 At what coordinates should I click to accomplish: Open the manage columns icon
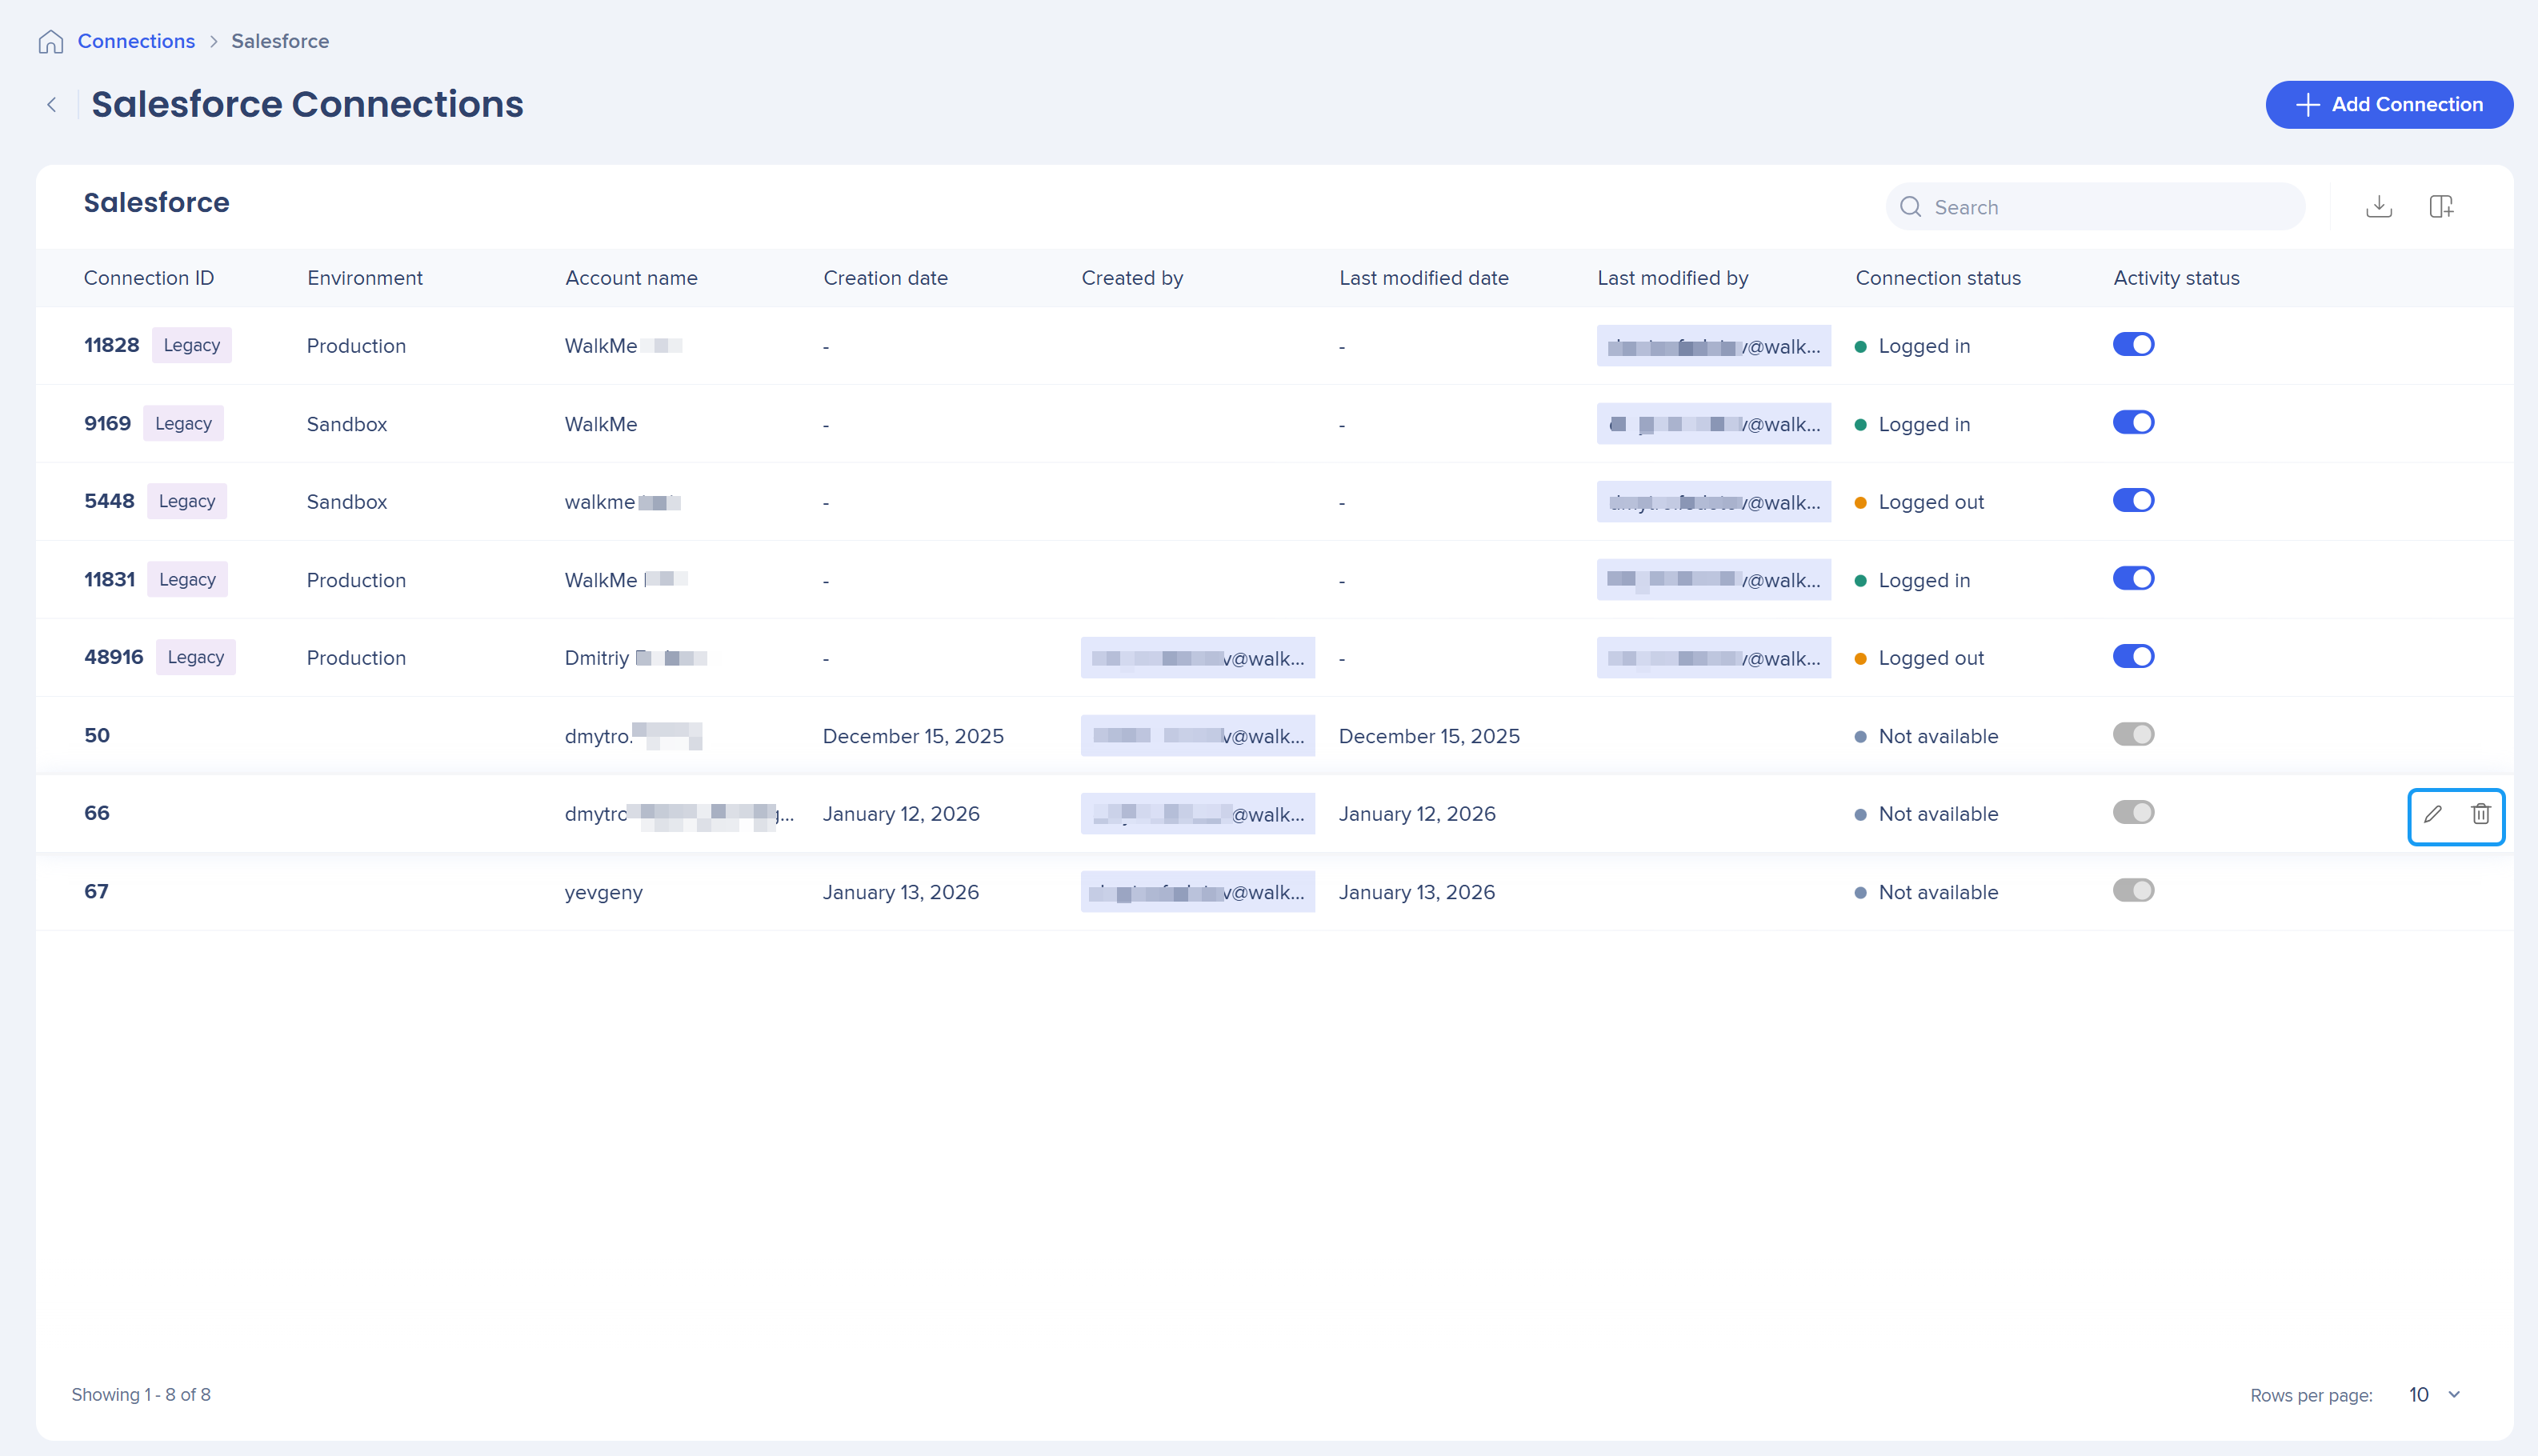click(2441, 207)
